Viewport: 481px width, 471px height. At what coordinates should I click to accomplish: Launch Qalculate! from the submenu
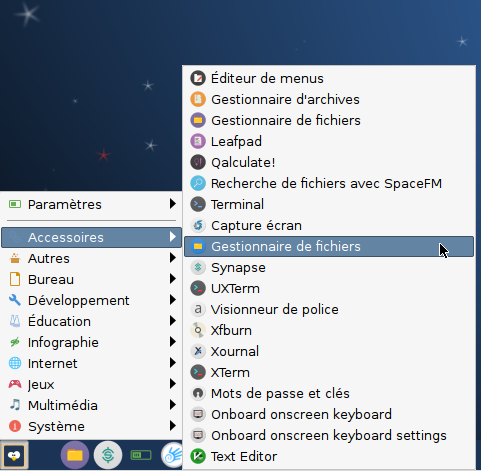pyautogui.click(x=329, y=162)
